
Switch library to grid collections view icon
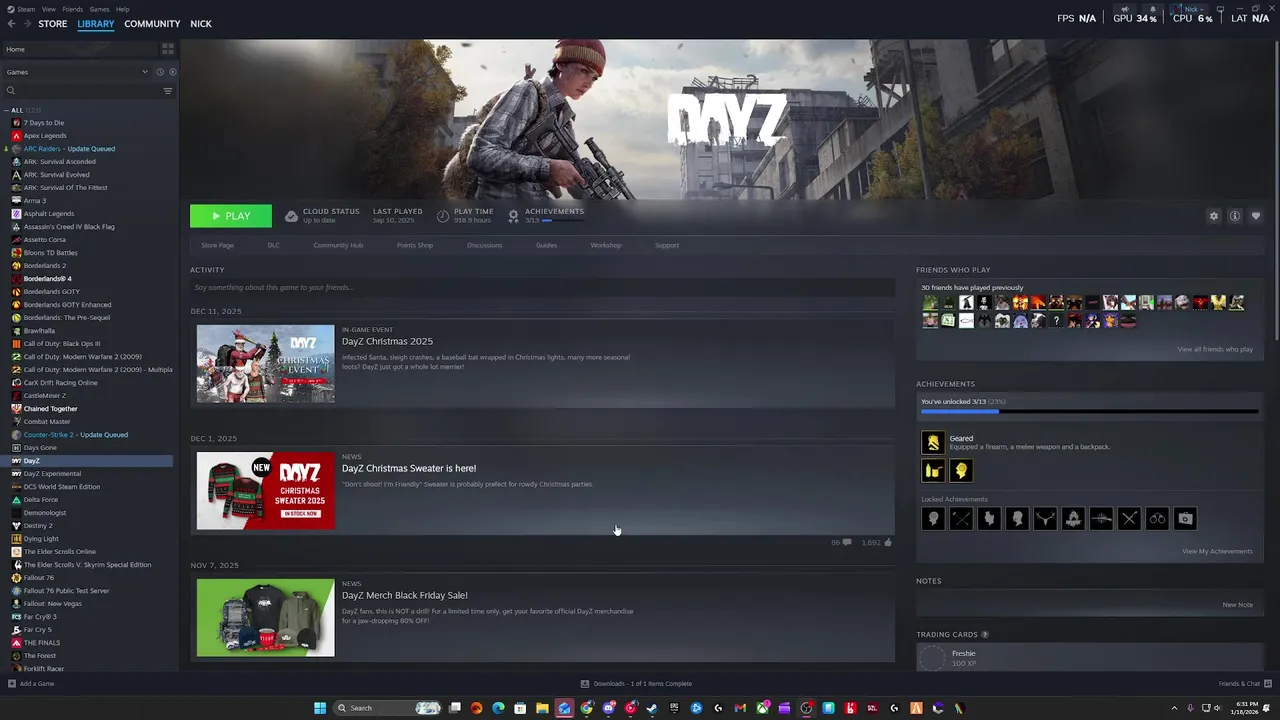coord(167,48)
